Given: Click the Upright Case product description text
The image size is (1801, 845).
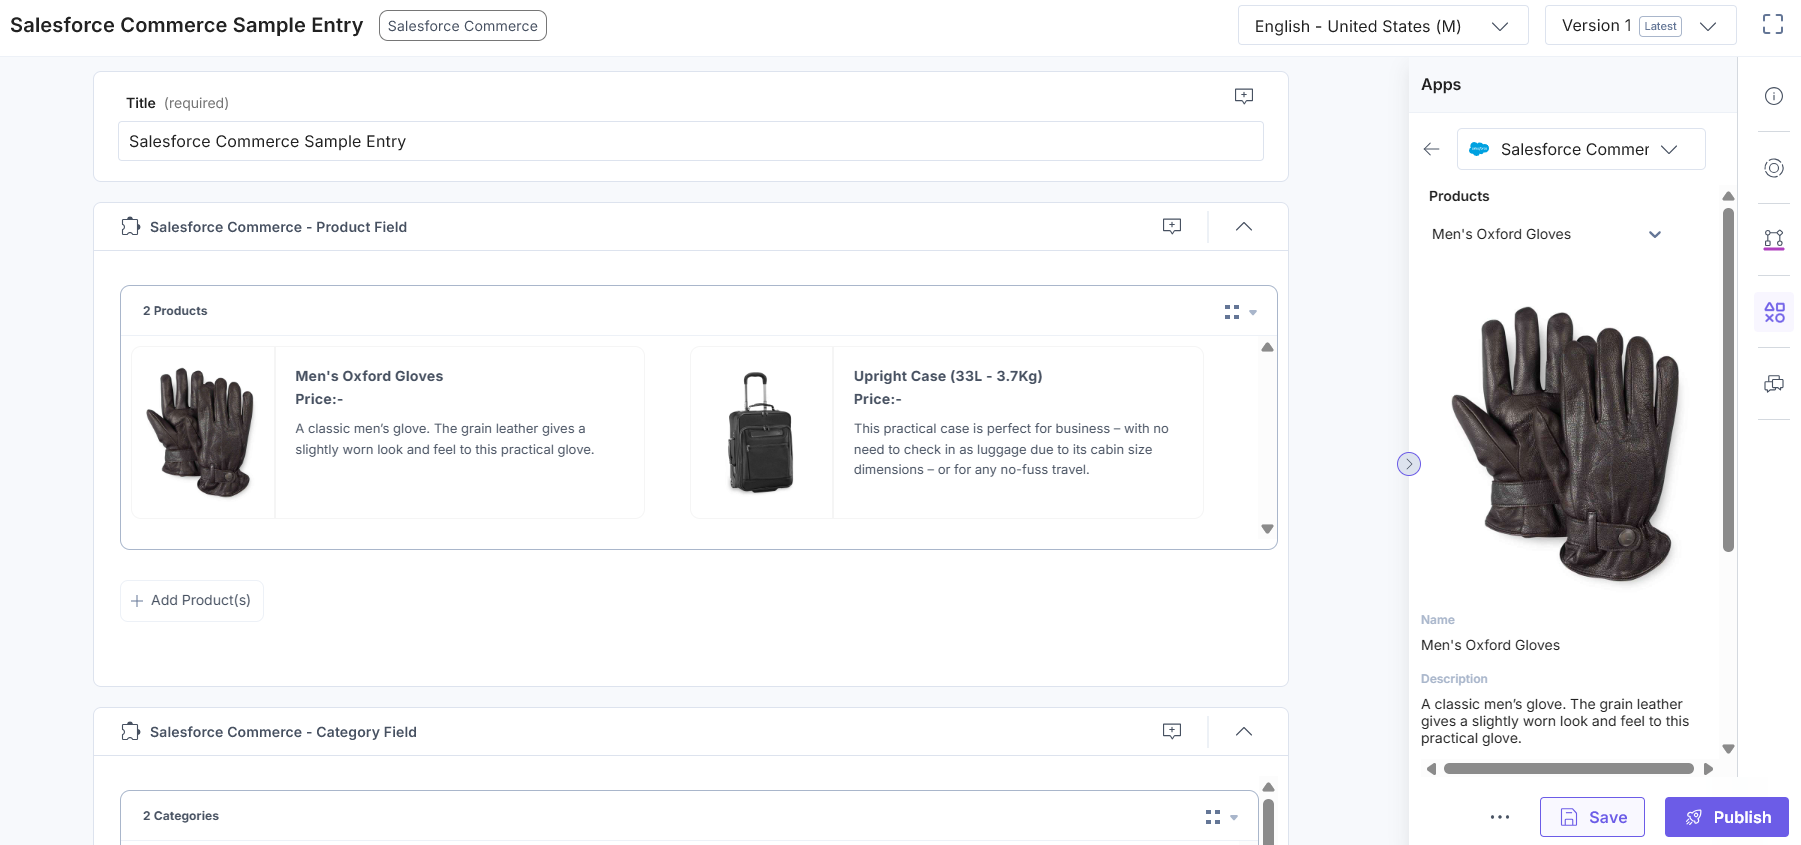Looking at the screenshot, I should [1011, 449].
